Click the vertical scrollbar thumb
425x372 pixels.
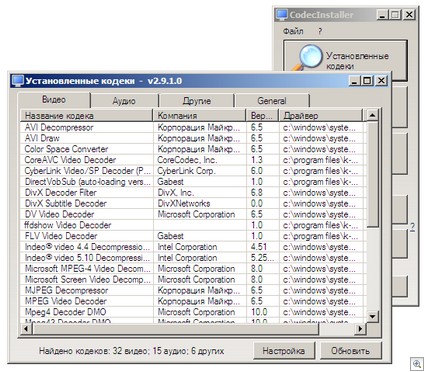[372, 174]
